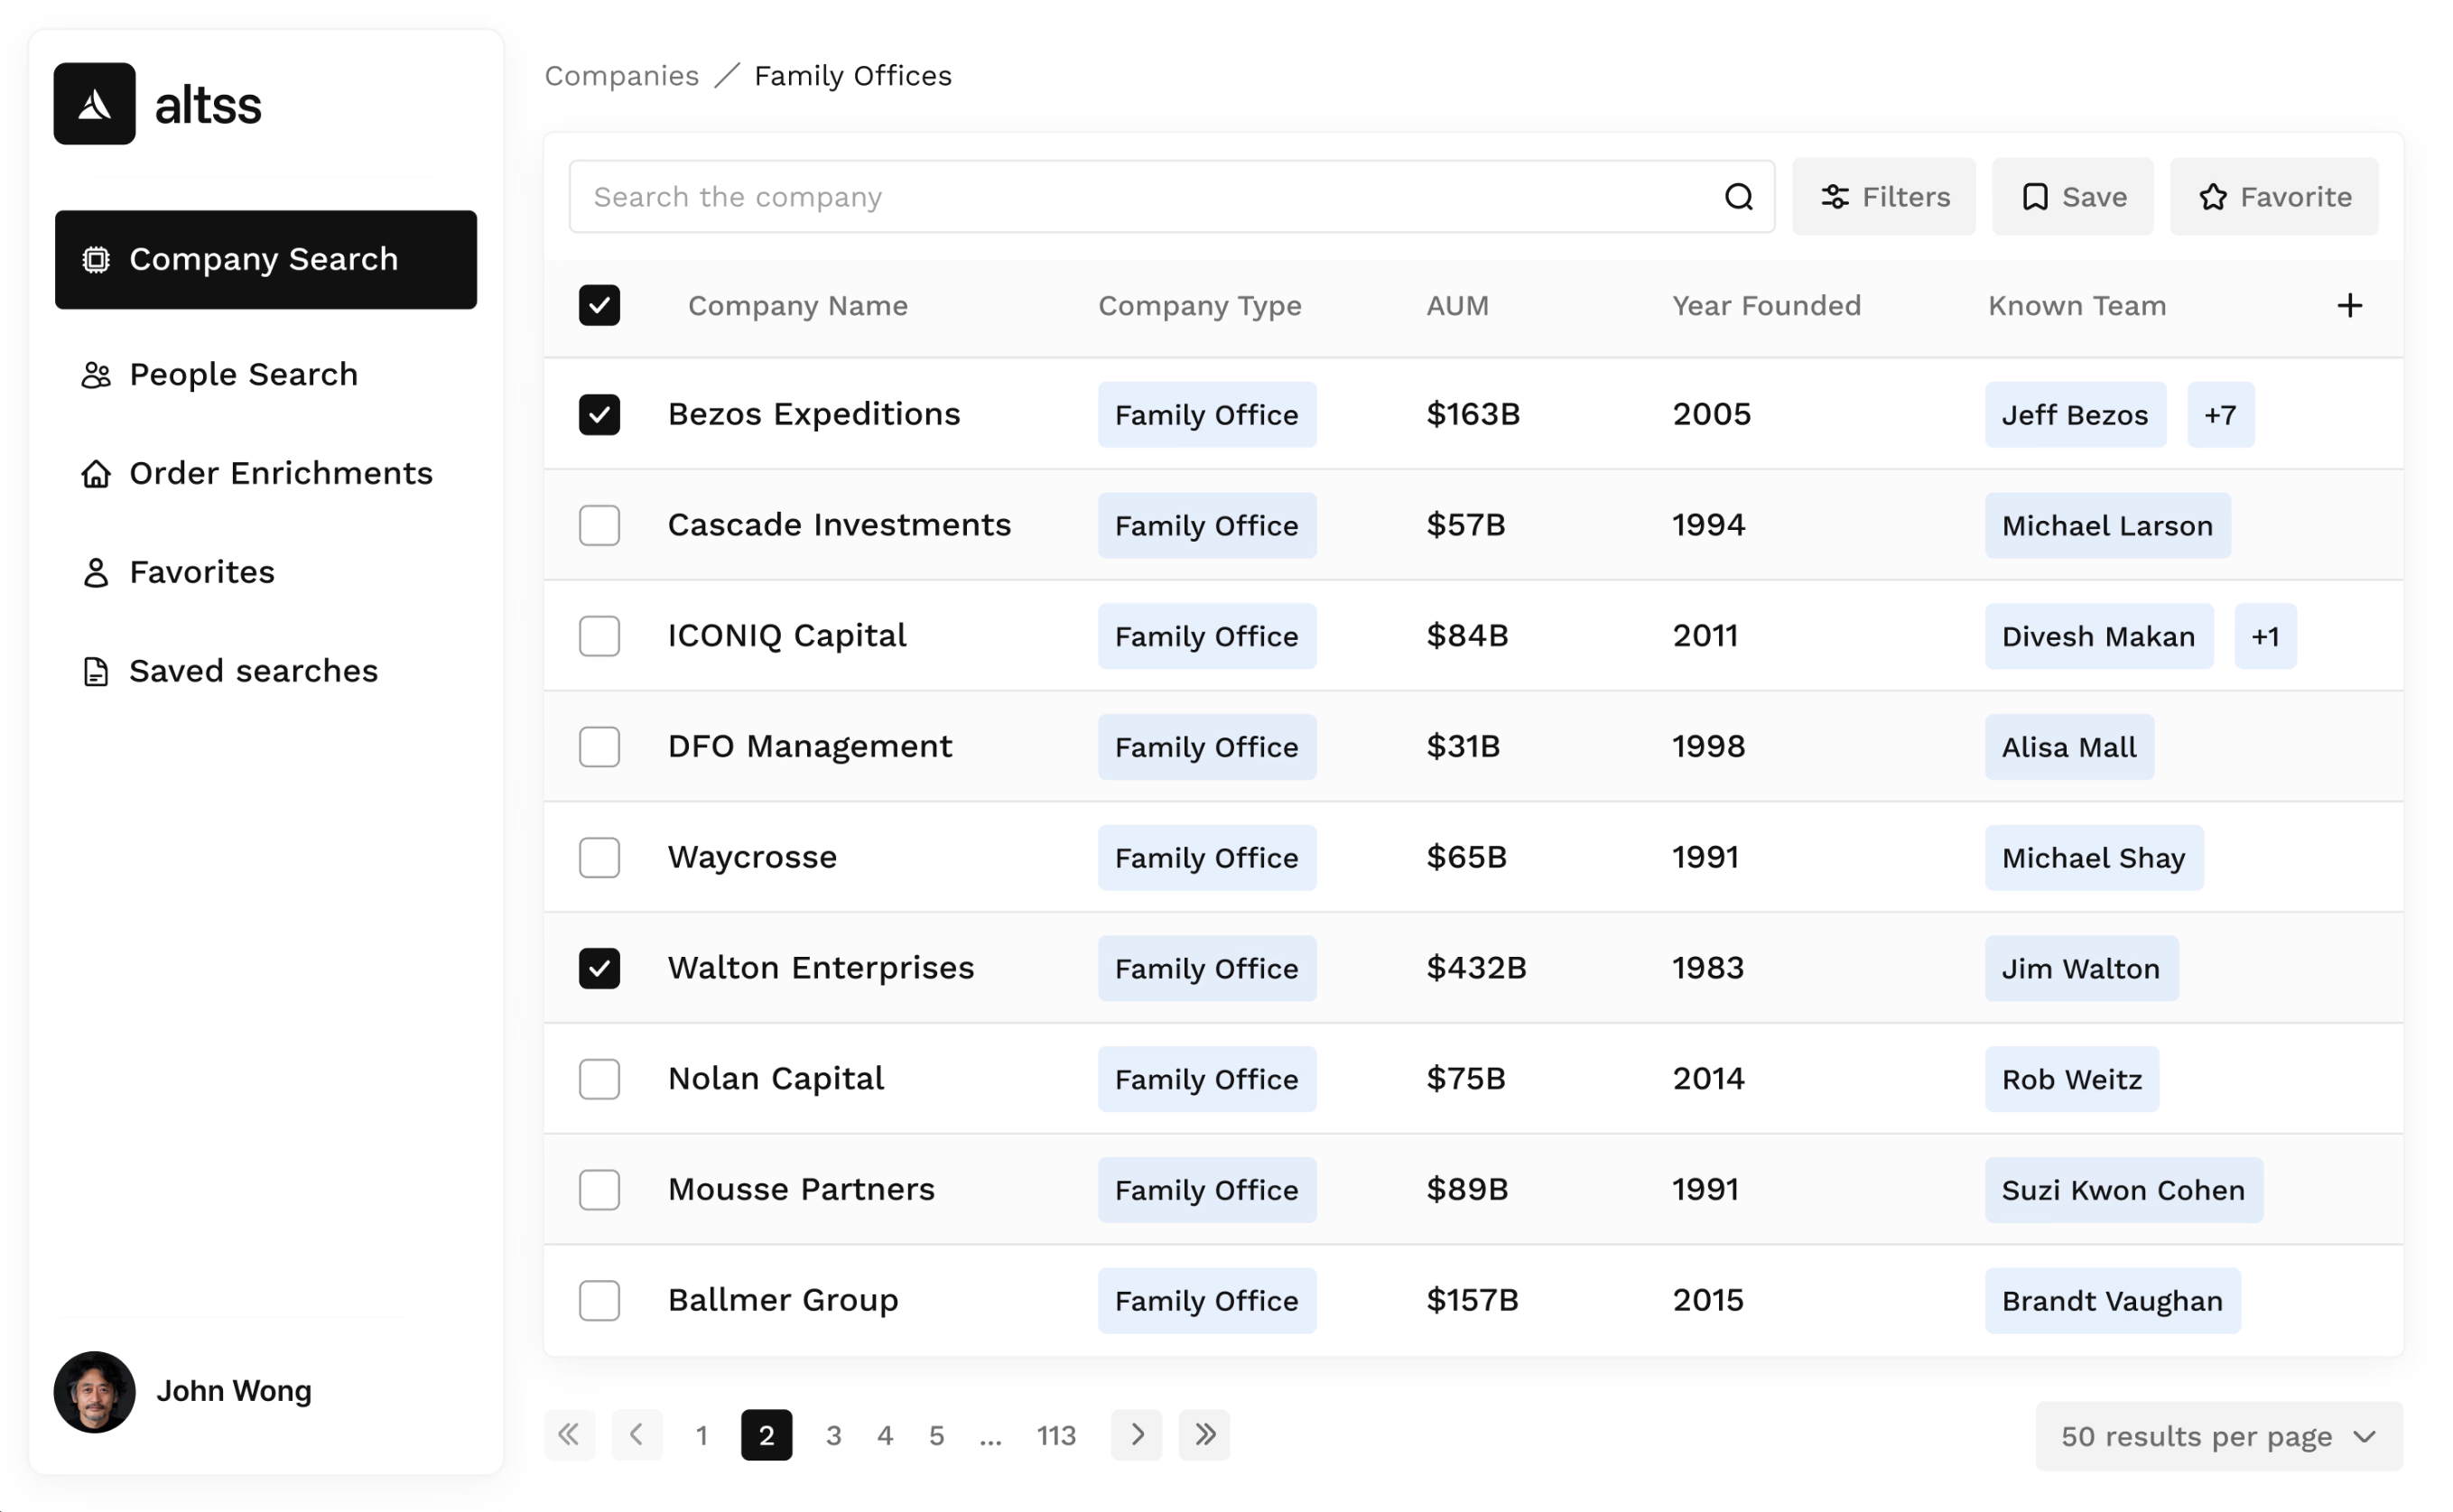The width and height of the screenshot is (2453, 1512).
Task: Jump to the last page arrow
Action: (x=1204, y=1435)
